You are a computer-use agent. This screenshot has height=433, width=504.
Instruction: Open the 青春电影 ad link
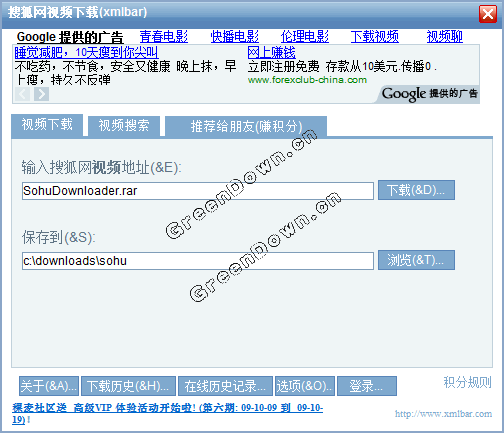(x=164, y=37)
